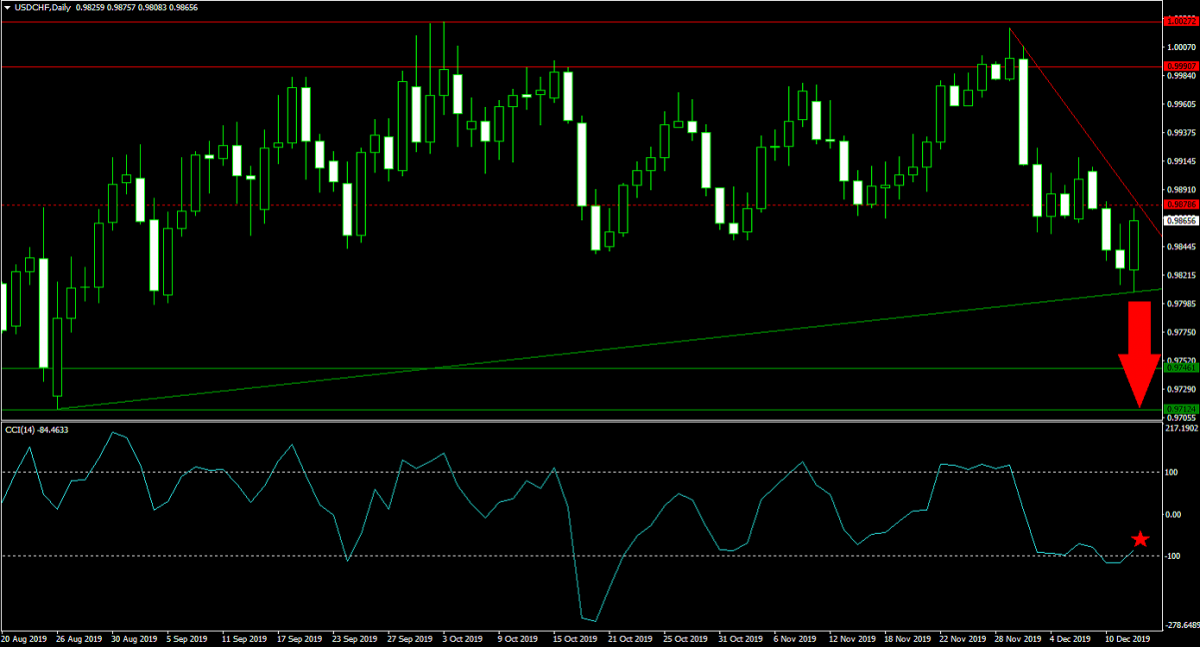
Task: Click the 28 Nov 2019 date label
Action: (x=1017, y=637)
